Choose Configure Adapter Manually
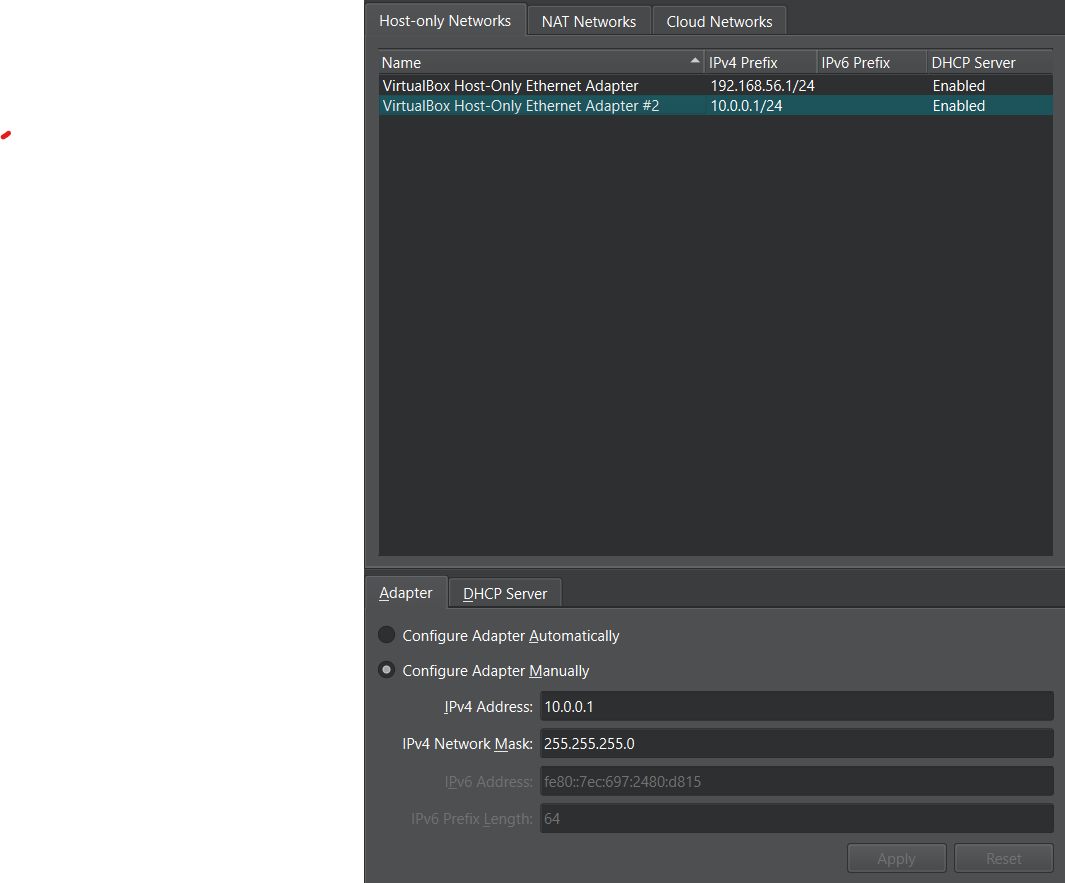Screen dimensions: 1065x883 pyautogui.click(x=484, y=671)
